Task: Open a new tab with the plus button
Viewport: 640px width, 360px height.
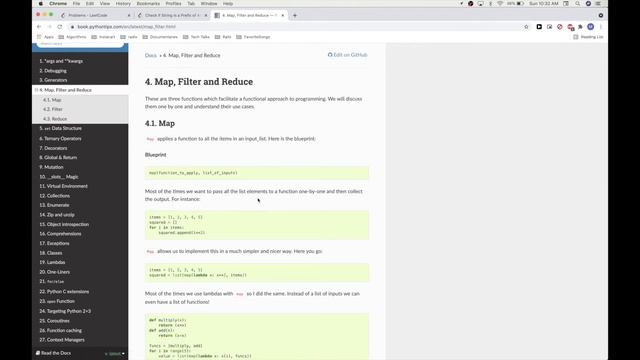Action: click(x=295, y=16)
